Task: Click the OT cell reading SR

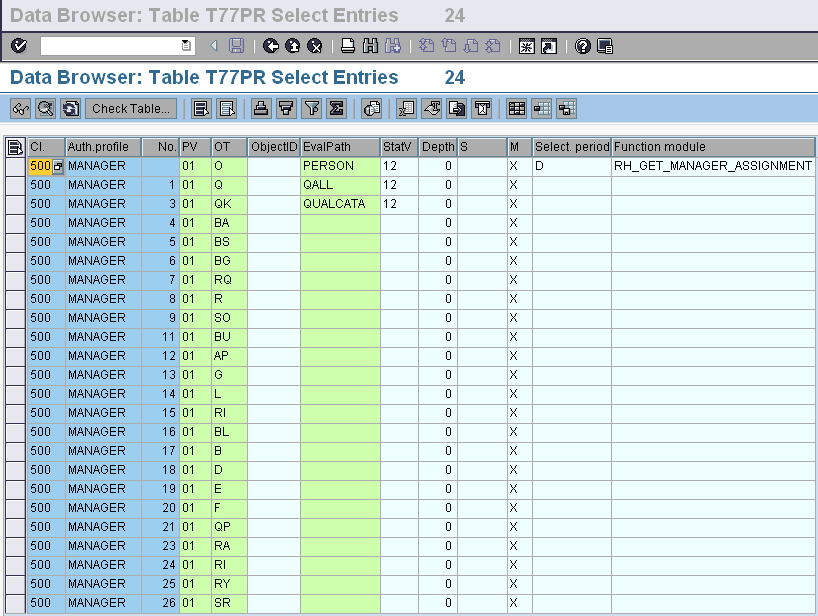Action: click(229, 603)
